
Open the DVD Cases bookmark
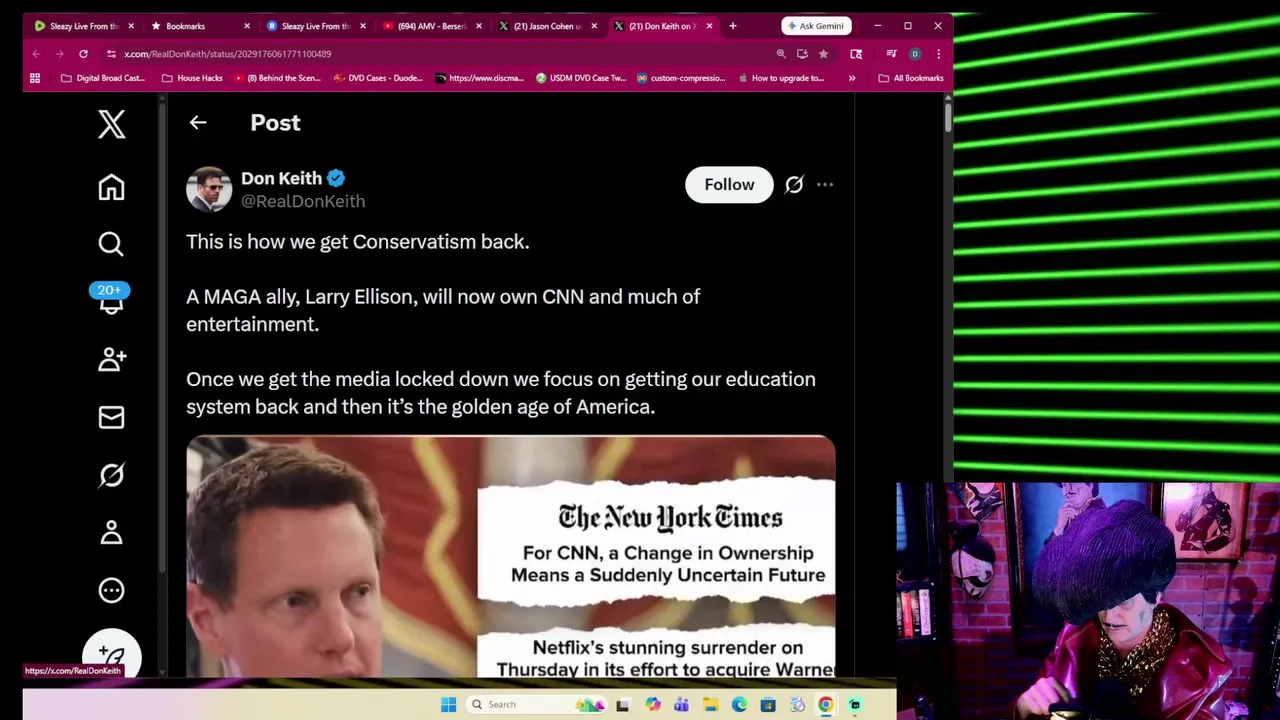click(x=378, y=78)
